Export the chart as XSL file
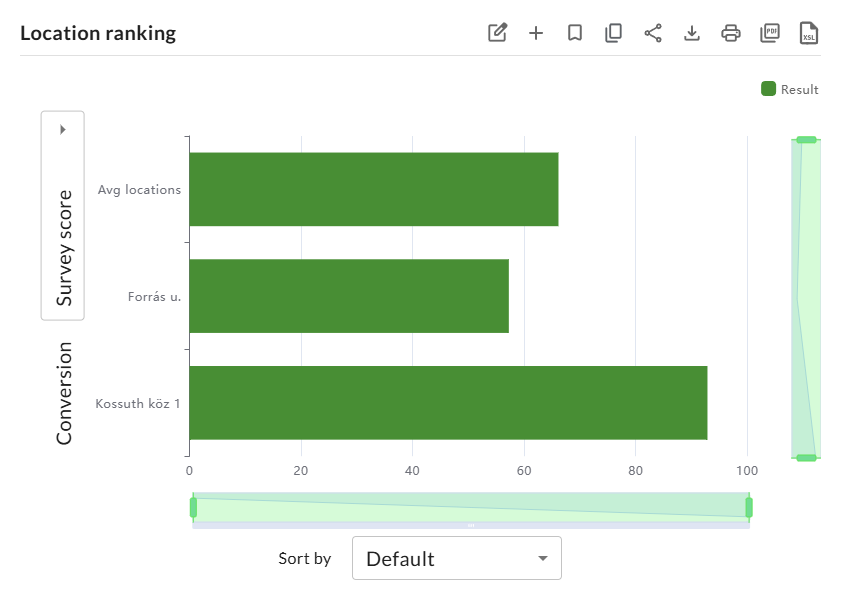The width and height of the screenshot is (841, 600). [x=809, y=33]
